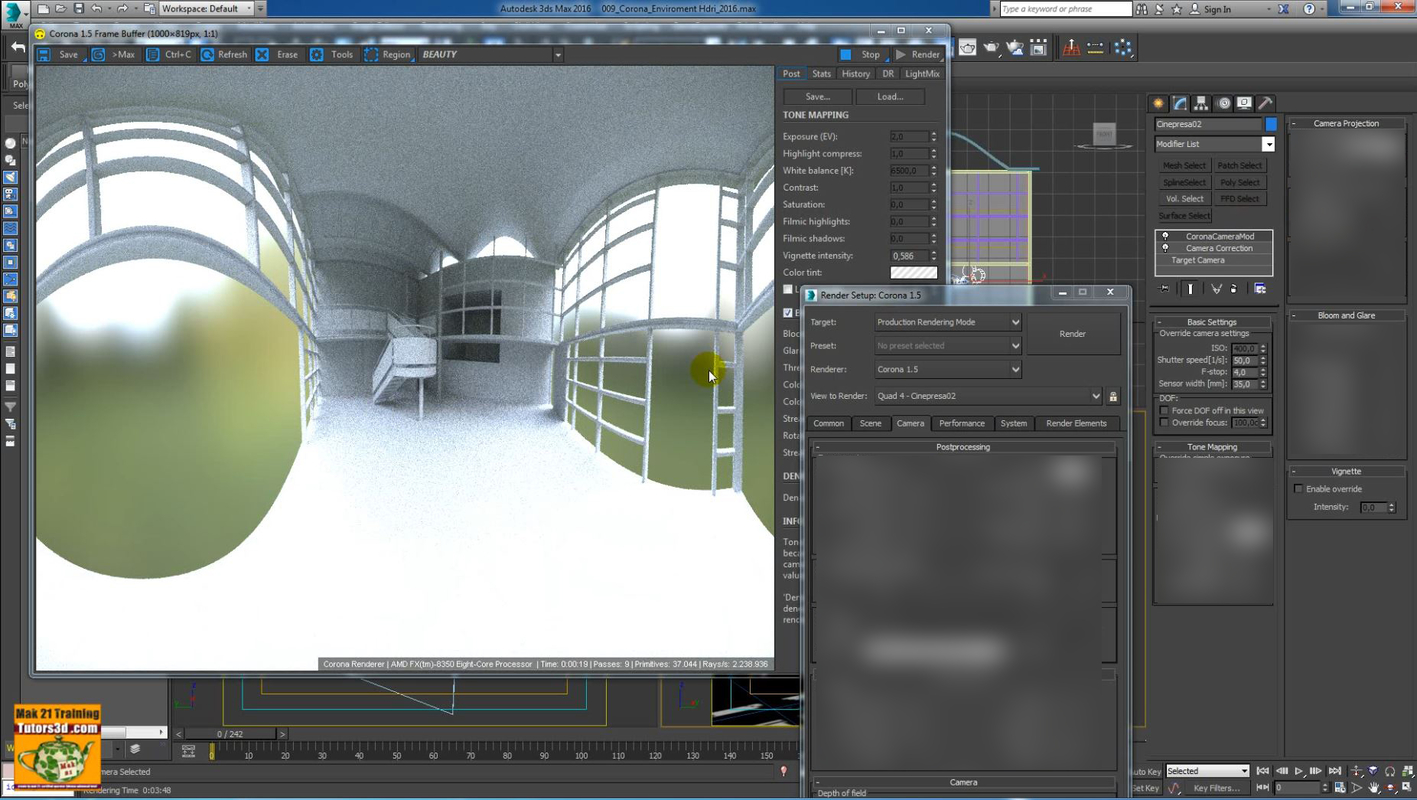
Task: Click the Erase icon in the frame buffer toolbar
Action: tap(262, 54)
